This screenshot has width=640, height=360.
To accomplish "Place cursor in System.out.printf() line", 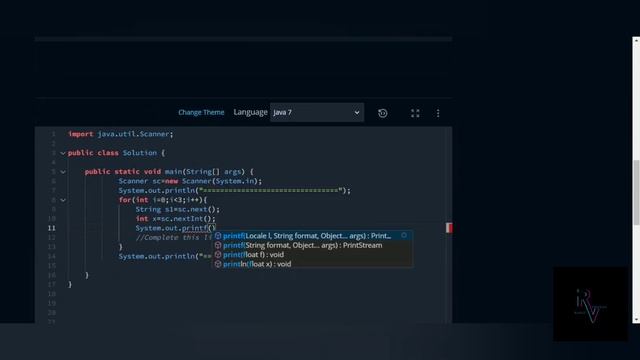I will [176, 228].
